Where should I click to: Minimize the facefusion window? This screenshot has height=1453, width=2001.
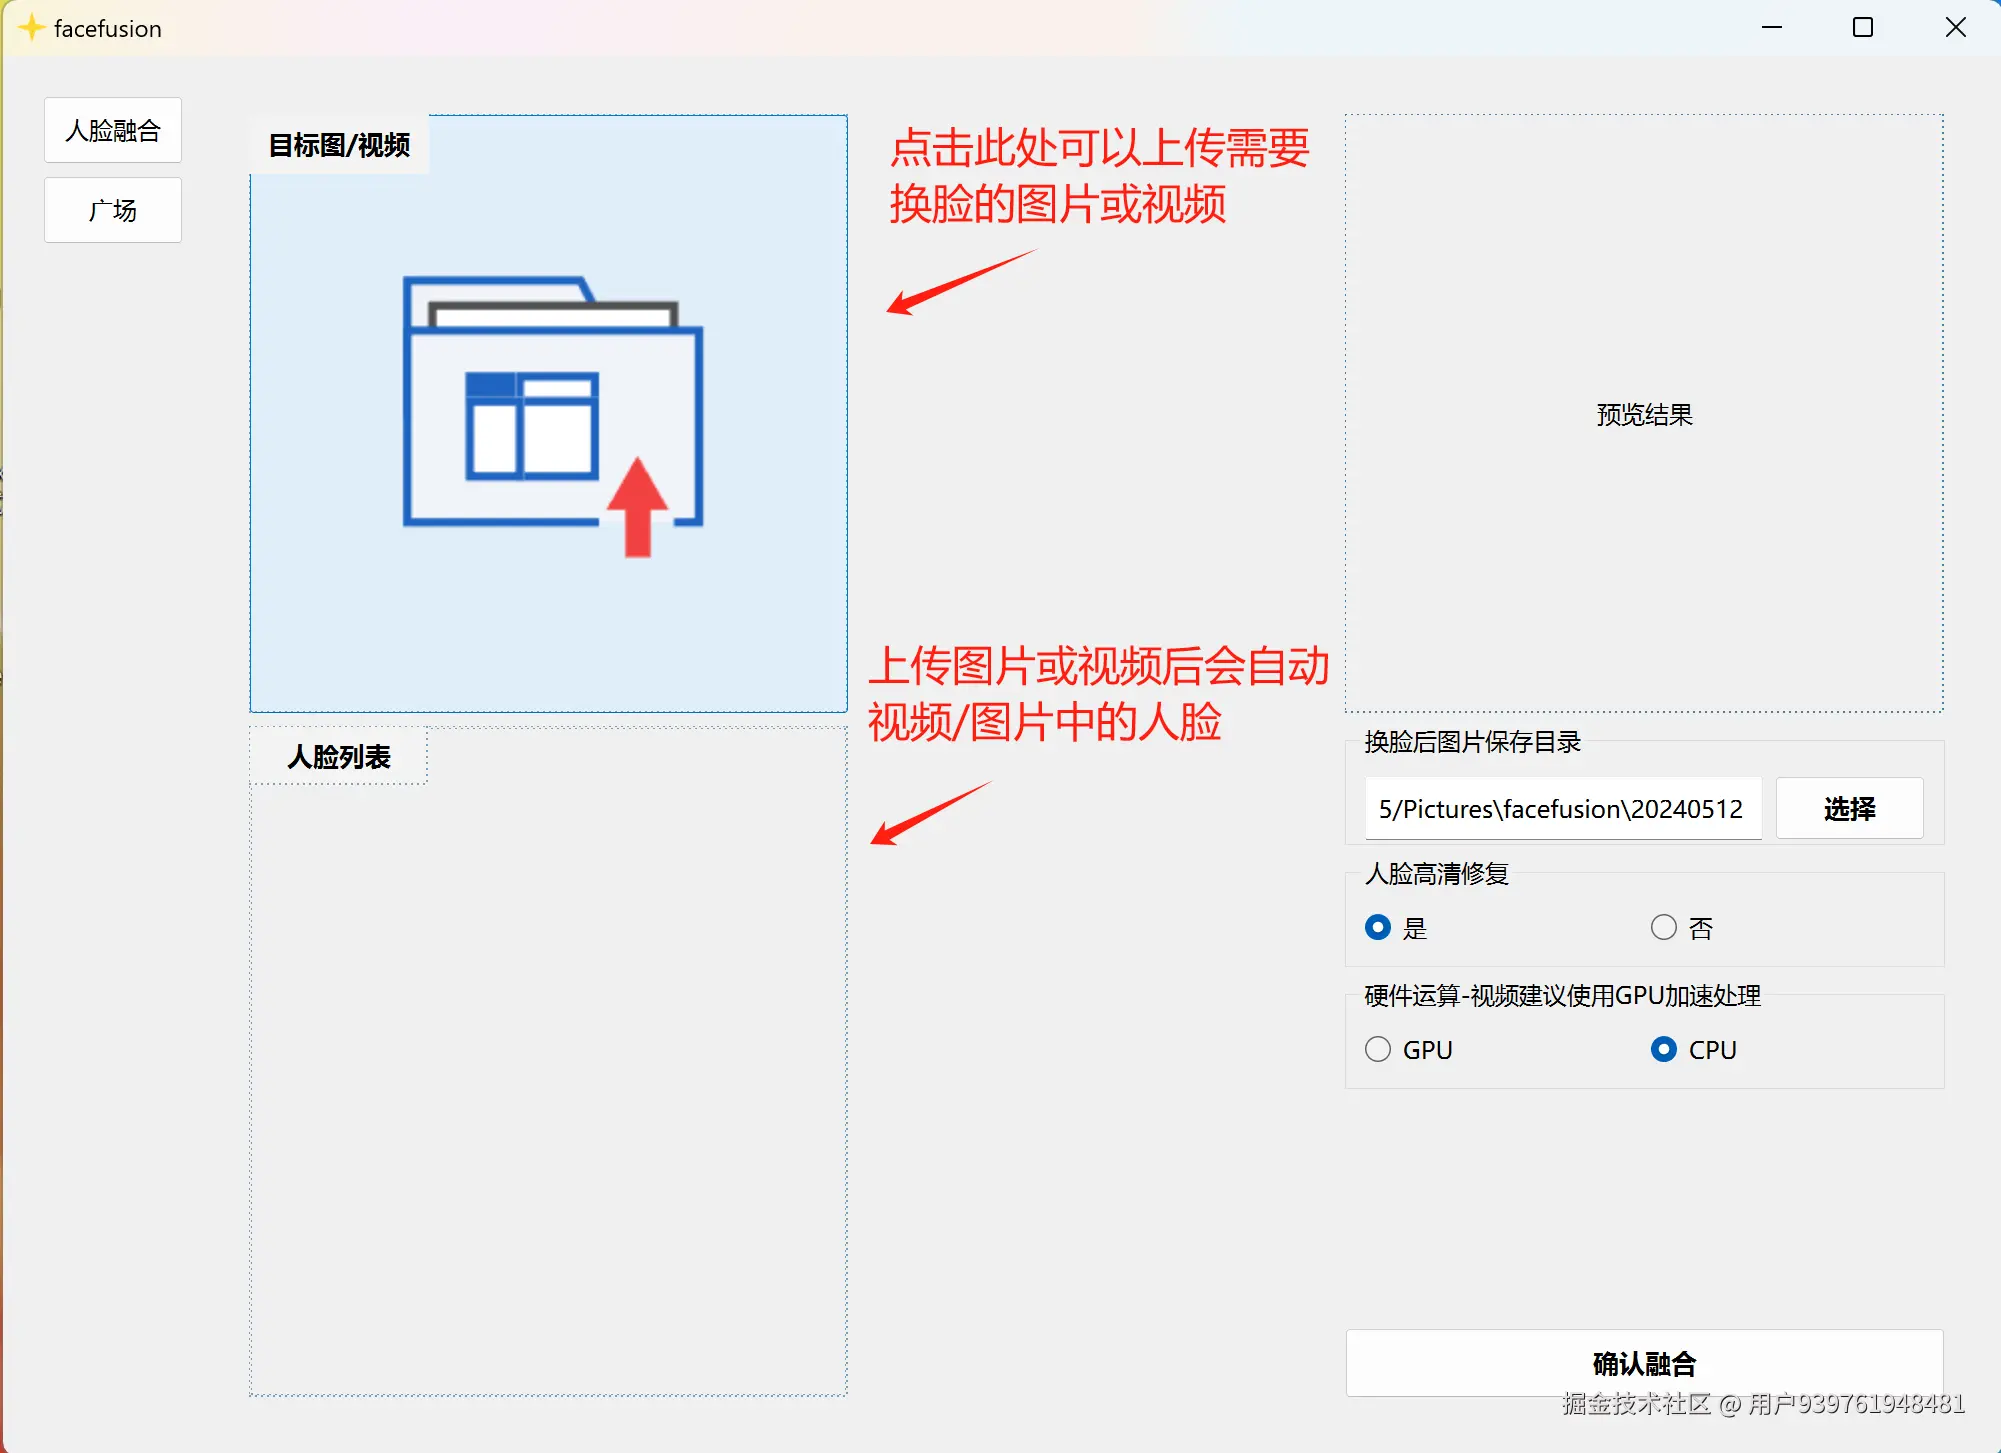pyautogui.click(x=1772, y=28)
